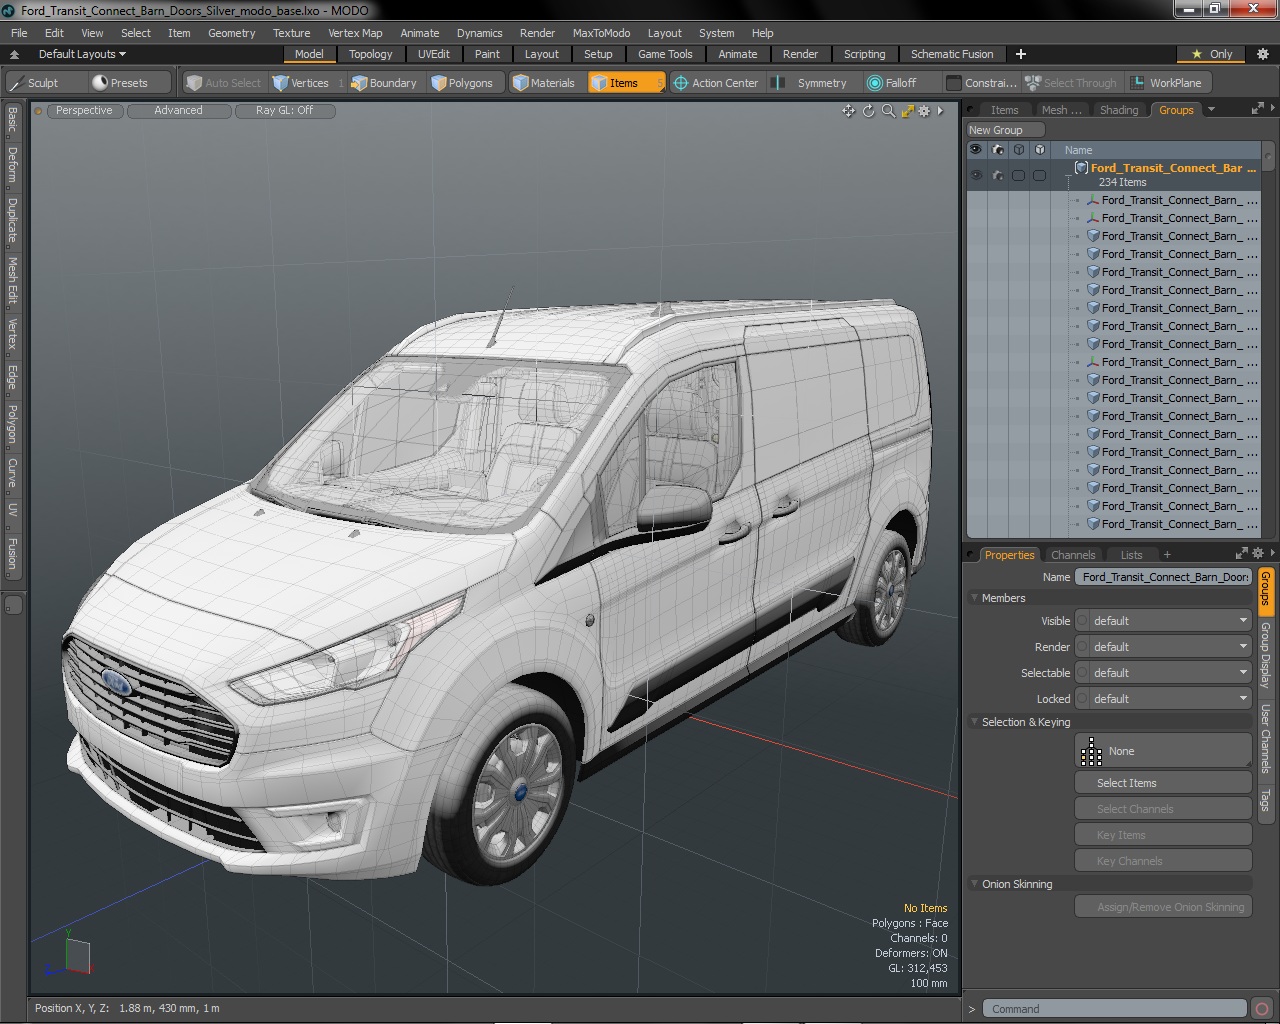1280x1024 pixels.
Task: Open the Render dropdown in Members
Action: (x=1163, y=647)
